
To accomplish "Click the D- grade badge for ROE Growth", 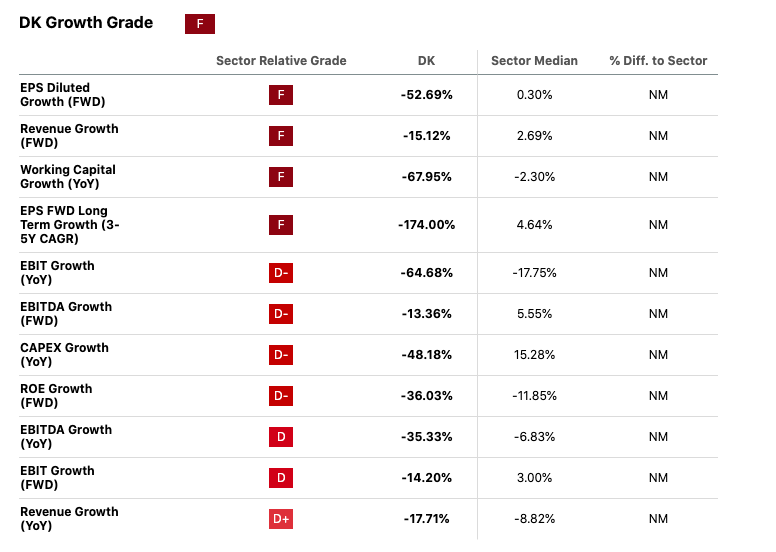I will [281, 396].
